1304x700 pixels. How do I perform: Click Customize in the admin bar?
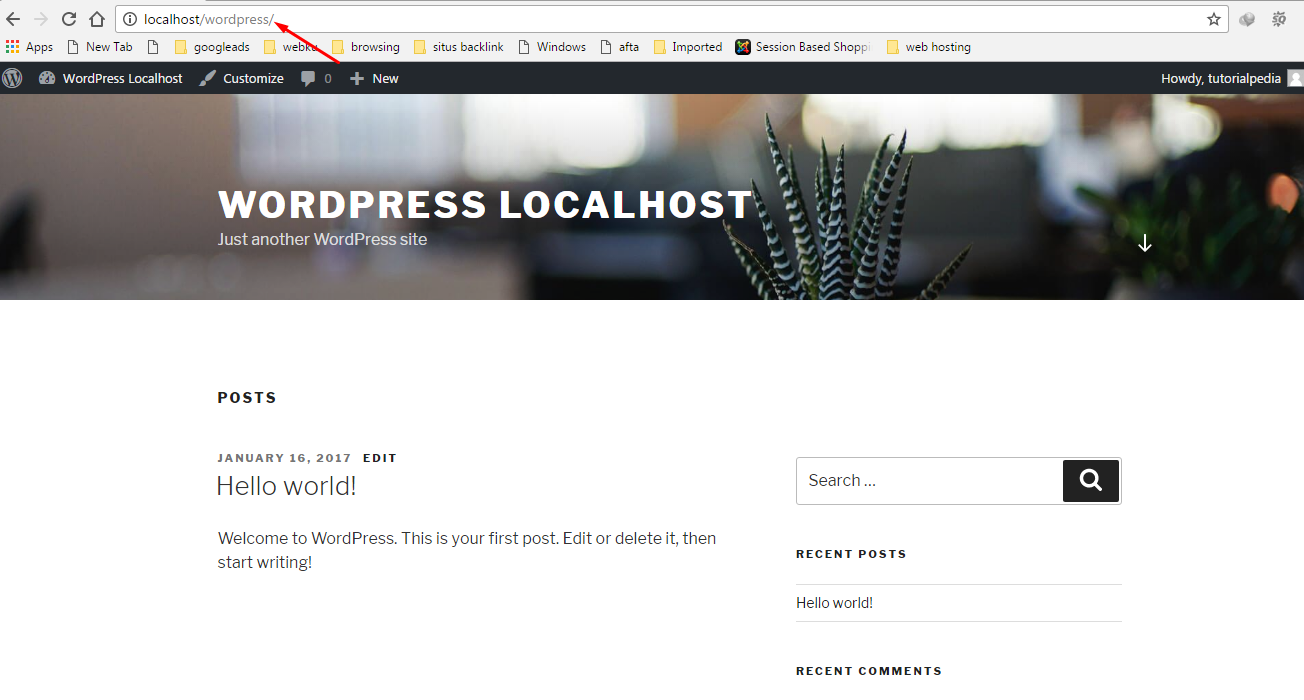[241, 78]
